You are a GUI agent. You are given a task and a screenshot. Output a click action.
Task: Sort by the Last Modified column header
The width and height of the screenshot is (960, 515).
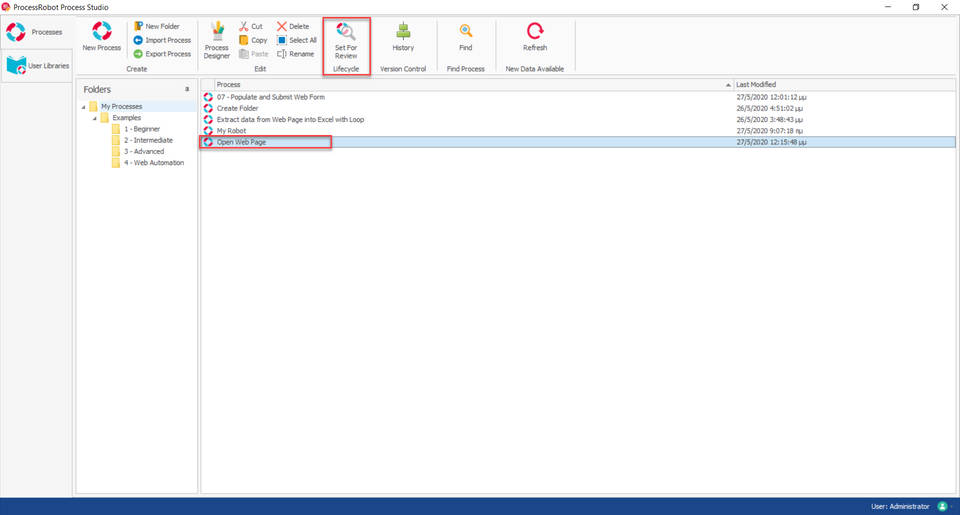click(x=844, y=85)
